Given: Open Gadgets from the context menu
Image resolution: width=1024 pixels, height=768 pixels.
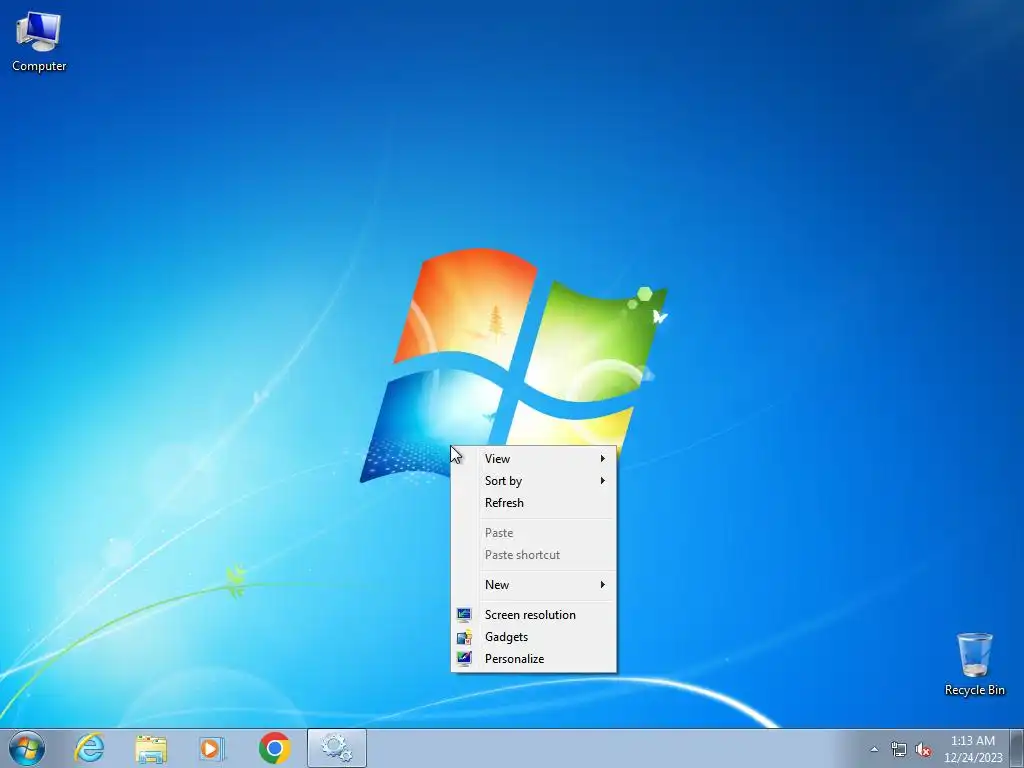Looking at the screenshot, I should [534, 637].
